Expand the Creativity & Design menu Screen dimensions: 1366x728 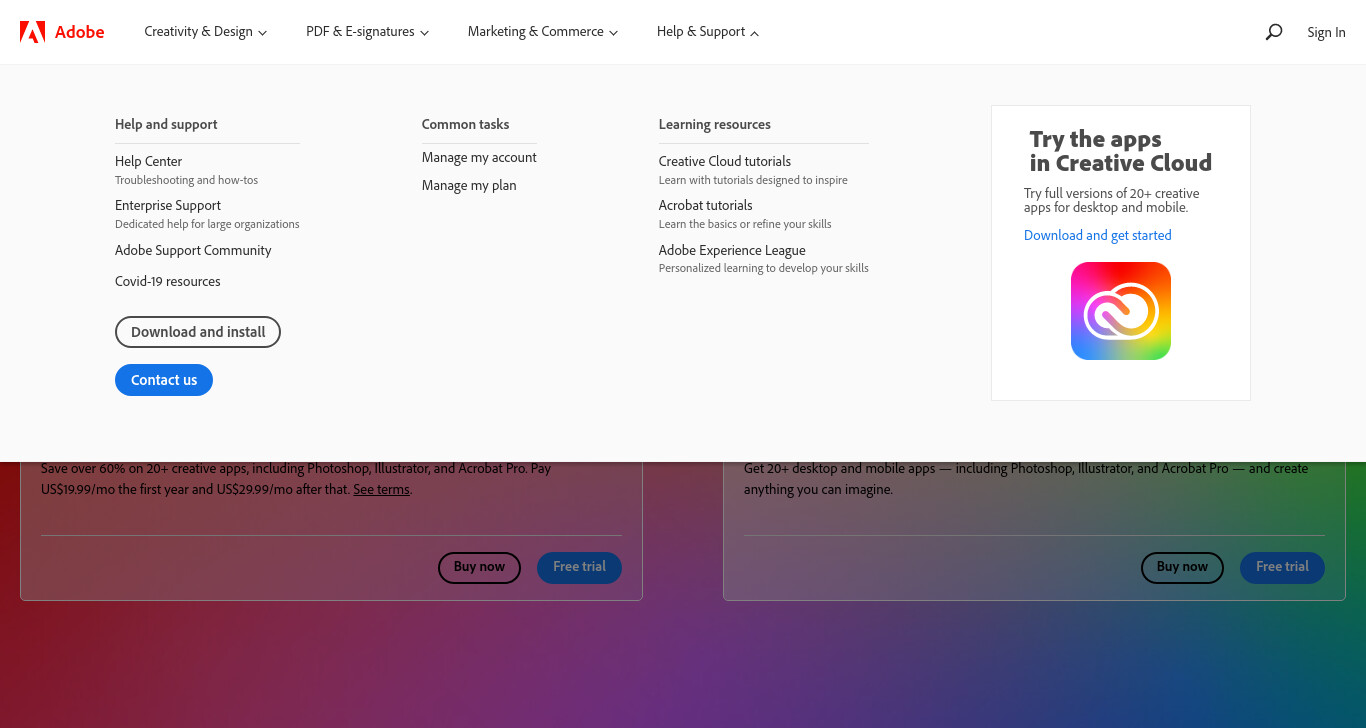[x=205, y=32]
